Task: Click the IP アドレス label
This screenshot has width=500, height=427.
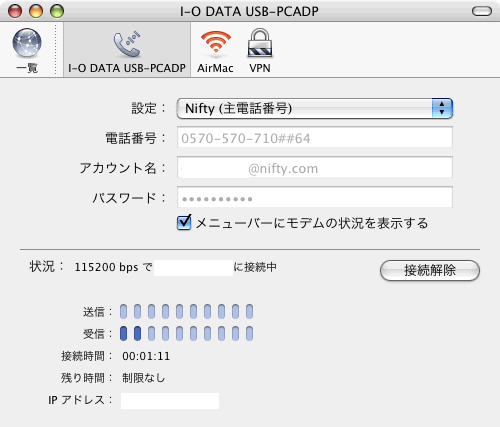Action: pyautogui.click(x=80, y=400)
